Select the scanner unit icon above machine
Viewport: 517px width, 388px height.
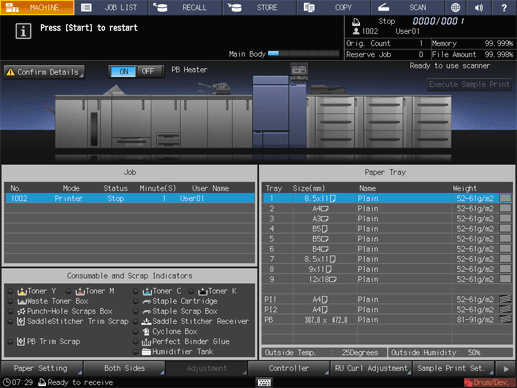(x=299, y=70)
